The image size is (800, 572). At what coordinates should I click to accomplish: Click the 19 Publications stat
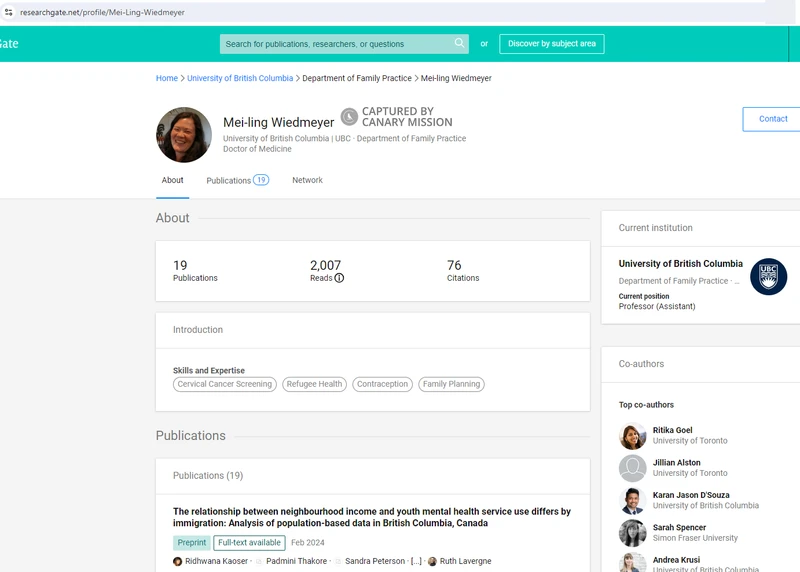point(195,271)
